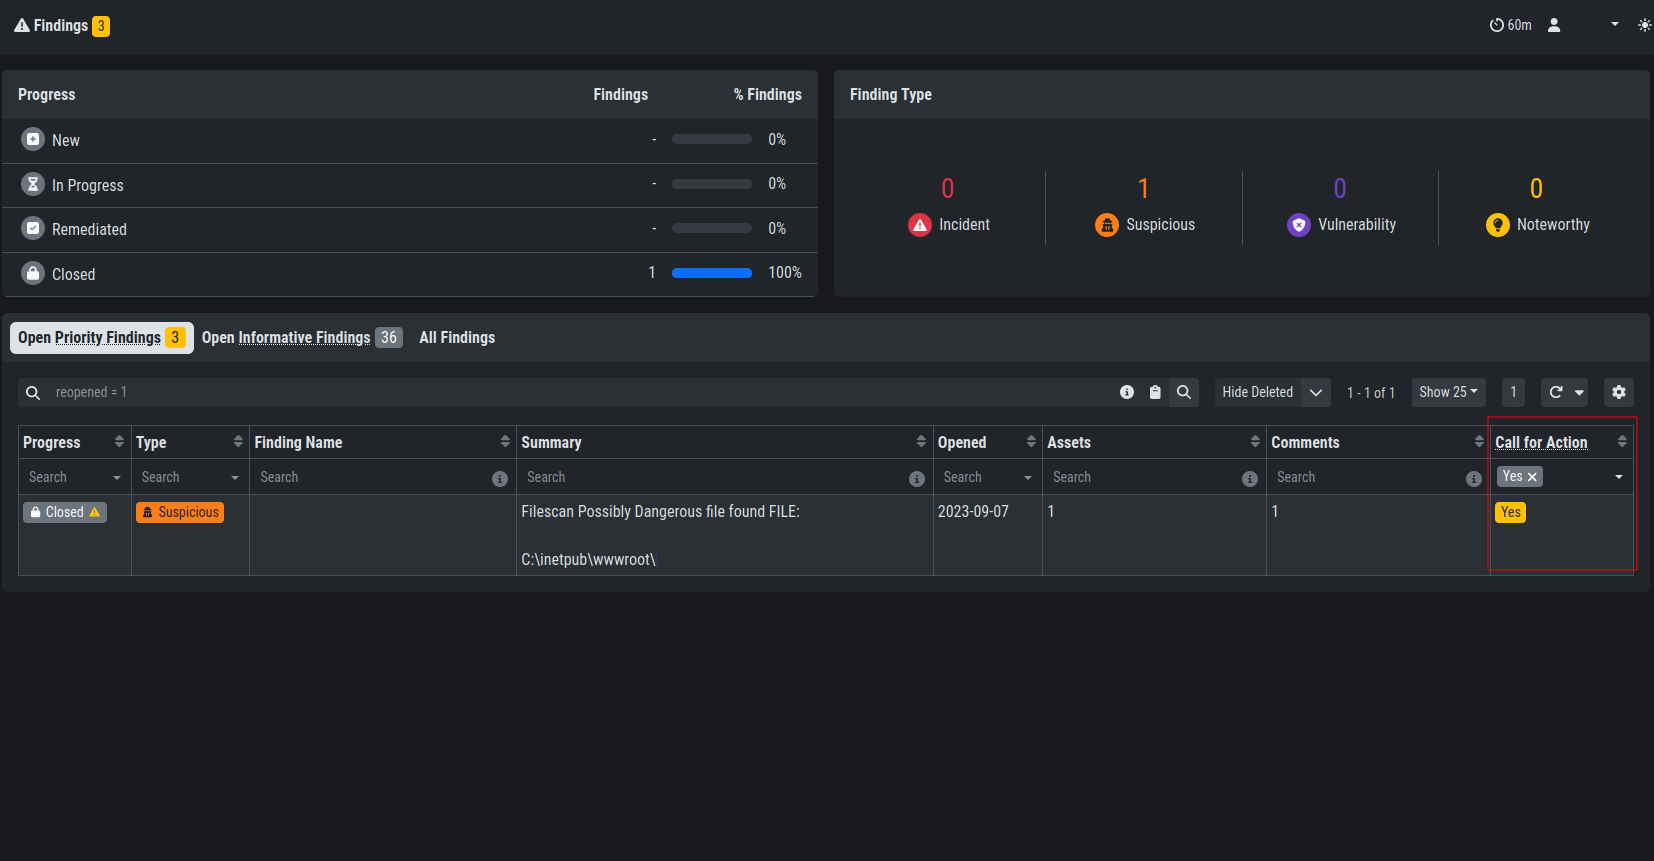Click info icon in Finding Name filter
Screen dimensions: 1654x861
coord(500,479)
